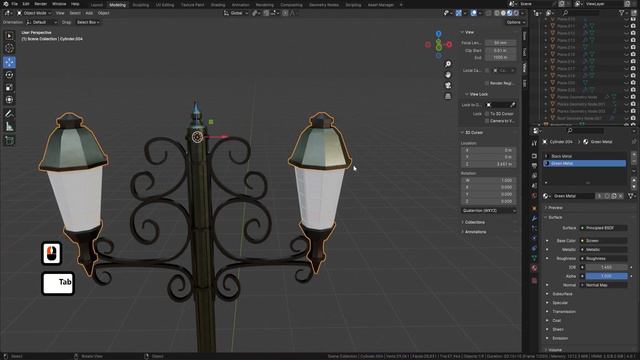
Task: Open the File menu
Action: (14, 4)
